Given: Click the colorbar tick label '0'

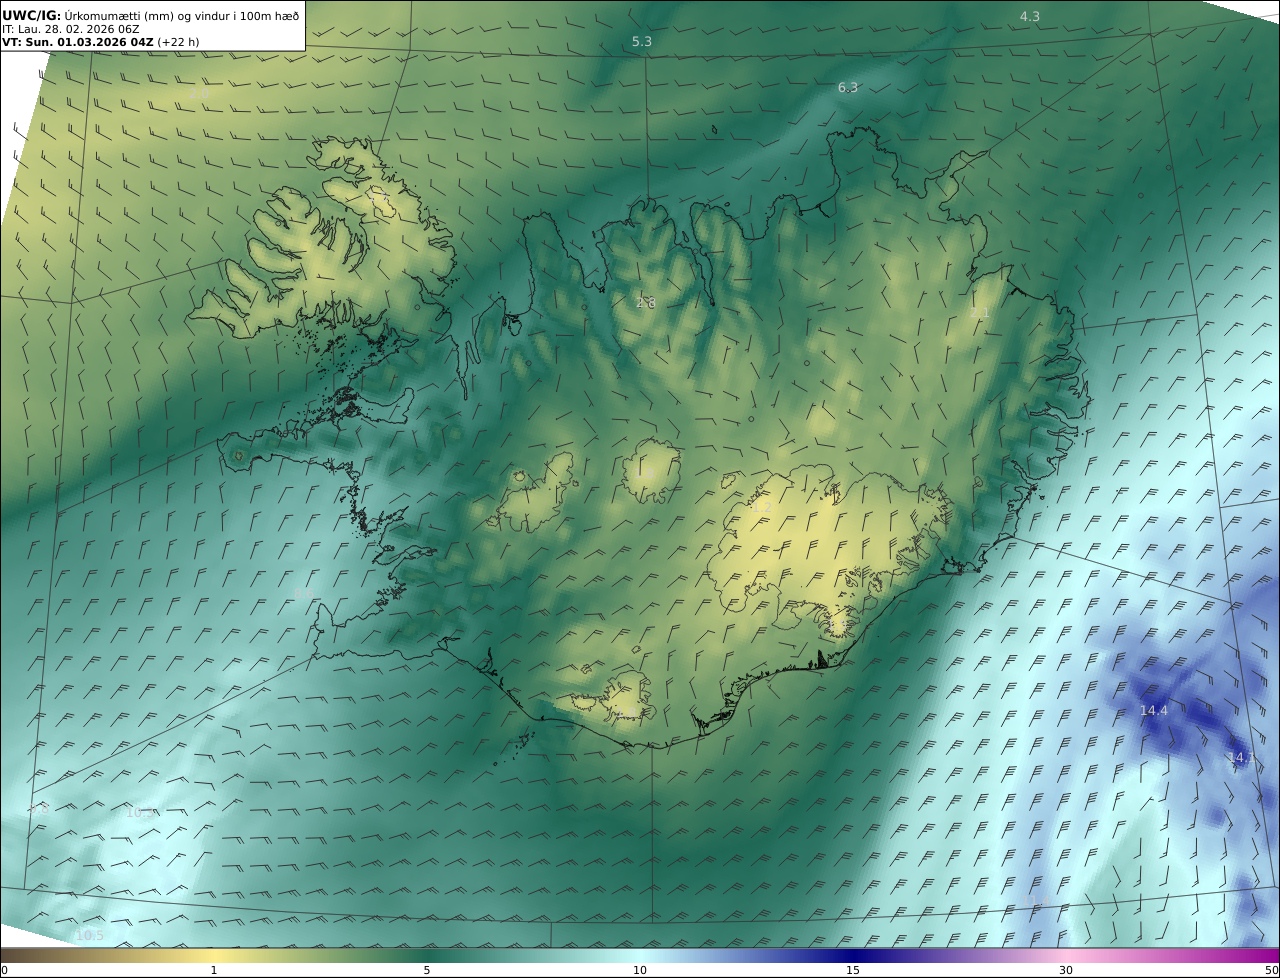Looking at the screenshot, I should (x=4, y=970).
